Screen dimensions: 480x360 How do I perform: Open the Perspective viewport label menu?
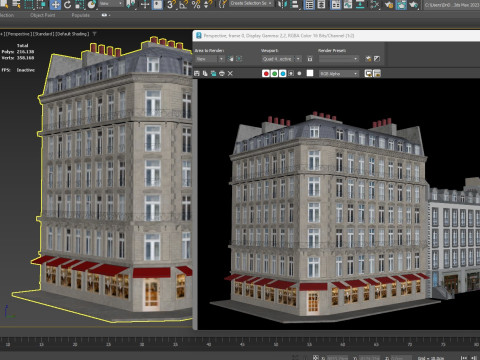point(18,34)
